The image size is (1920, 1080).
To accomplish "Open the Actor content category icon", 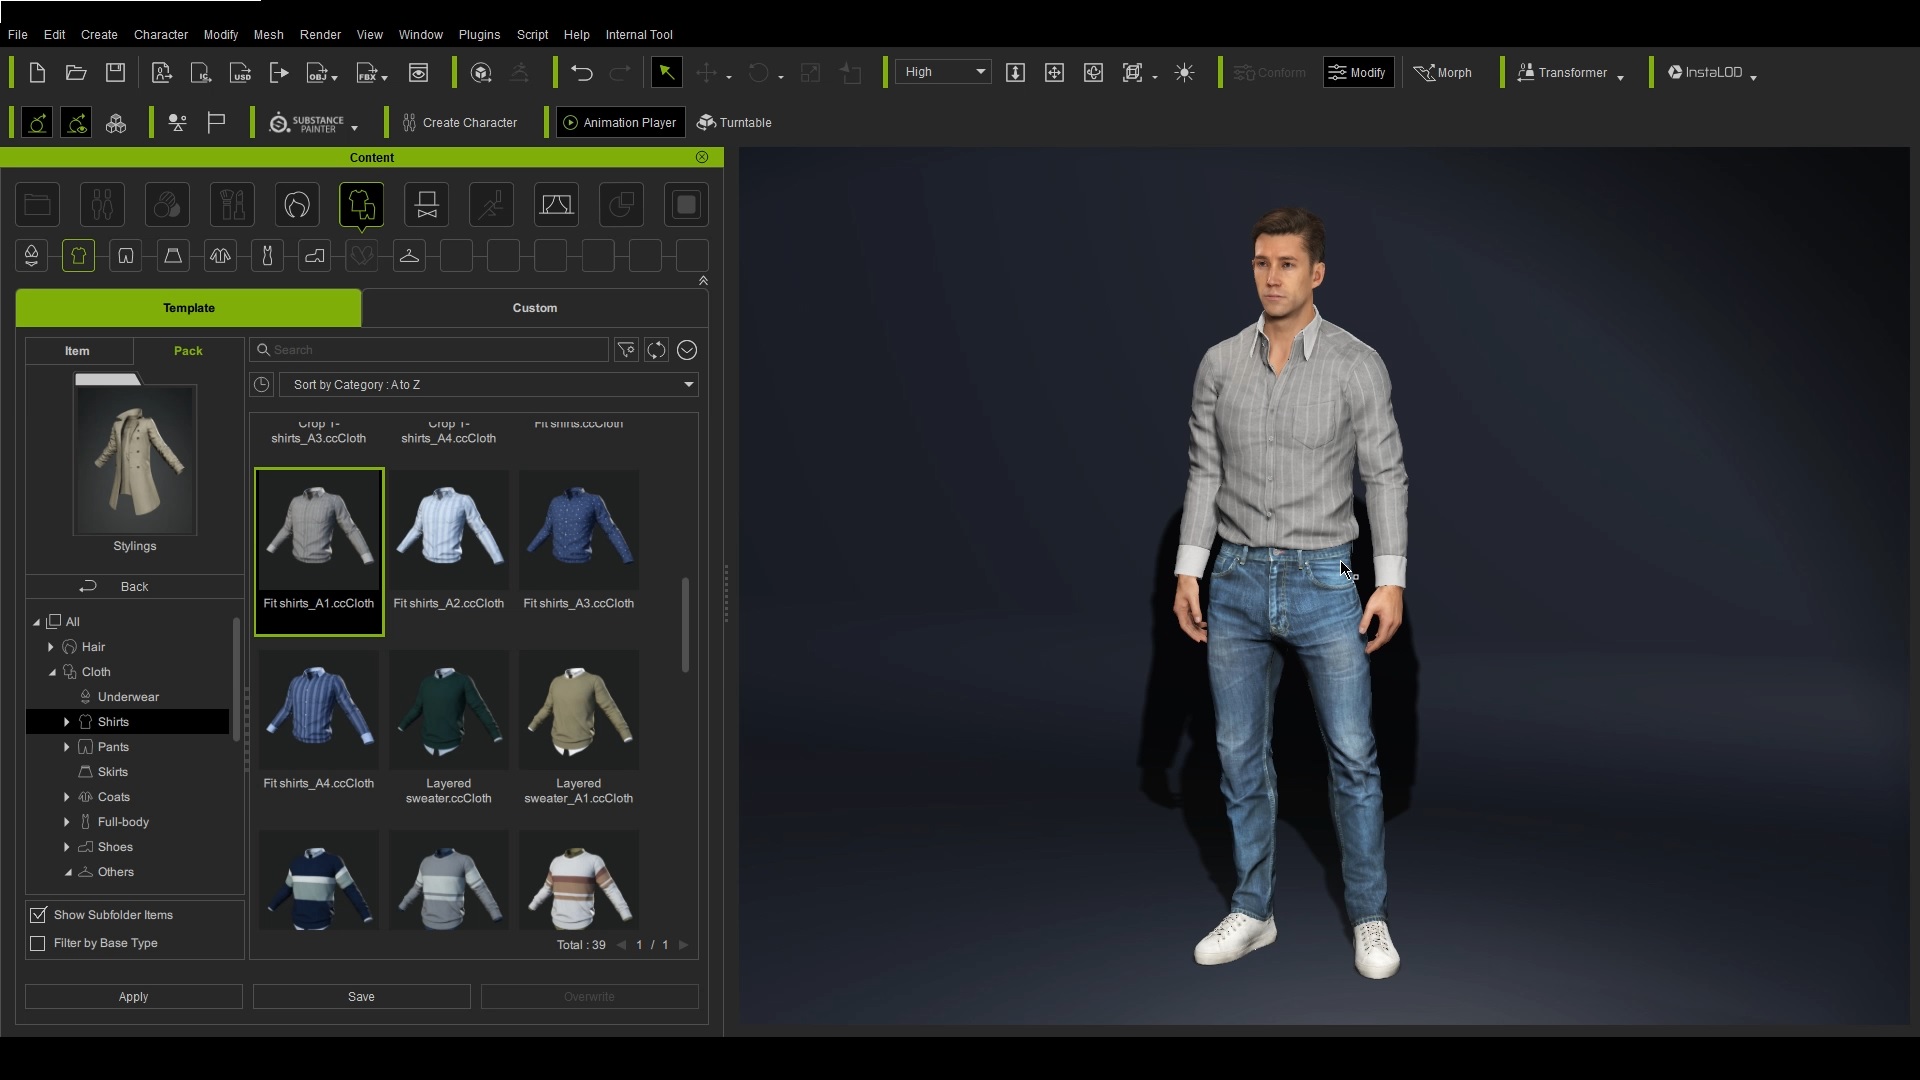I will 102,205.
